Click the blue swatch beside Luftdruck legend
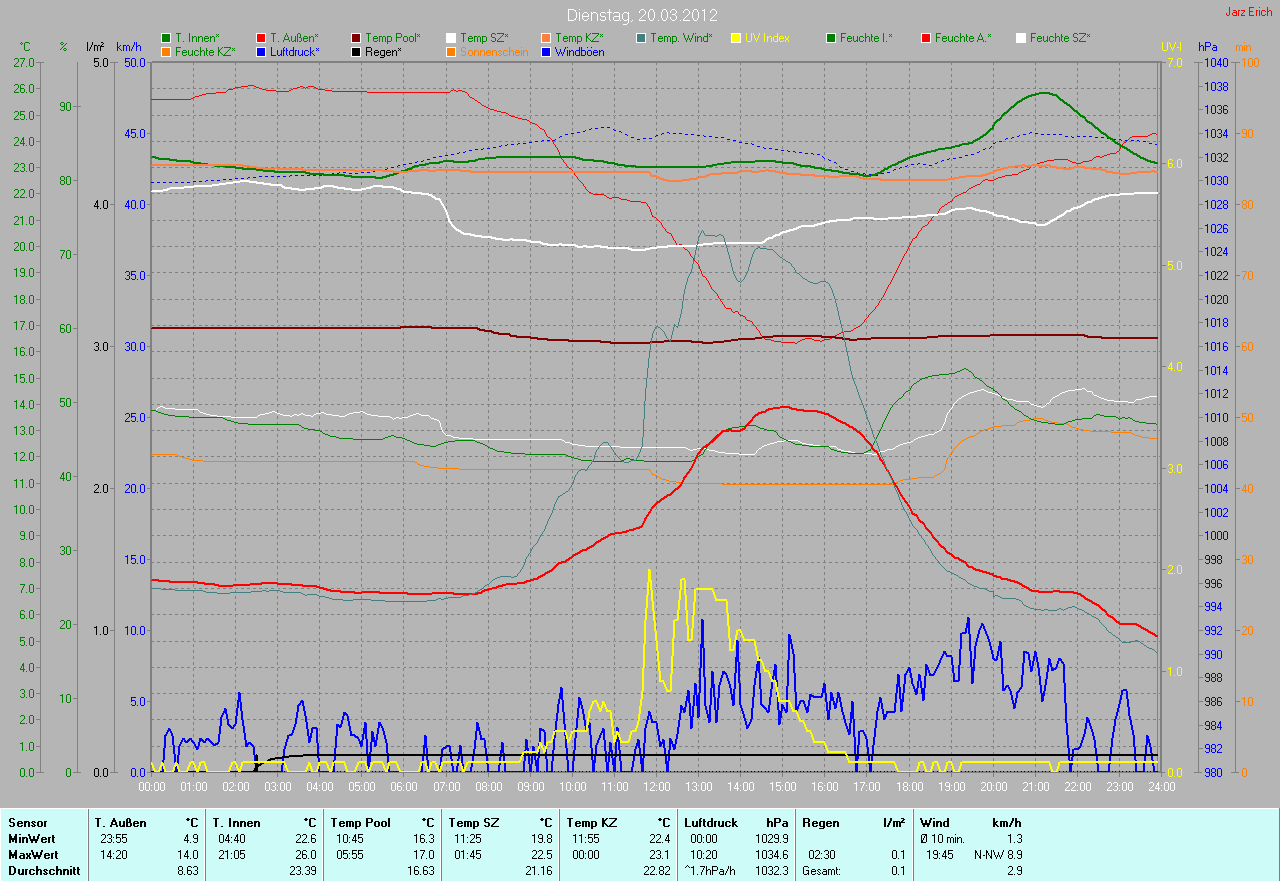This screenshot has height=881, width=1280. [x=261, y=52]
